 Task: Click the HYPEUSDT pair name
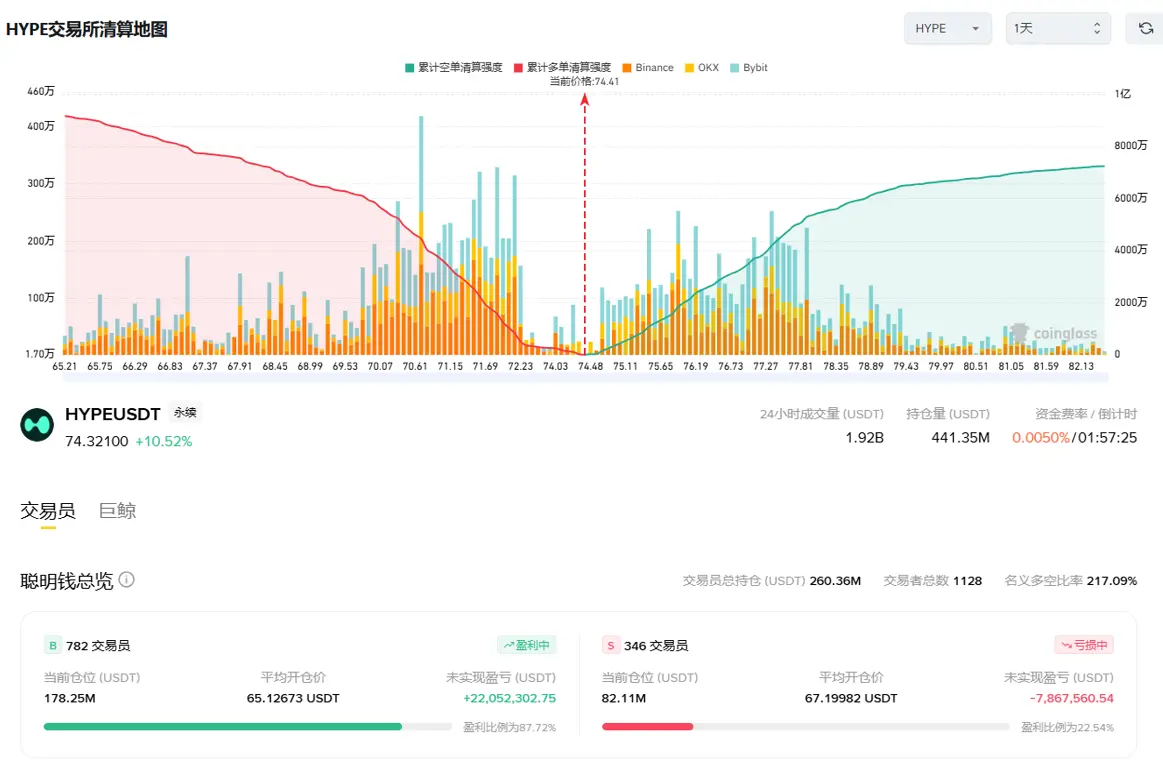[113, 414]
